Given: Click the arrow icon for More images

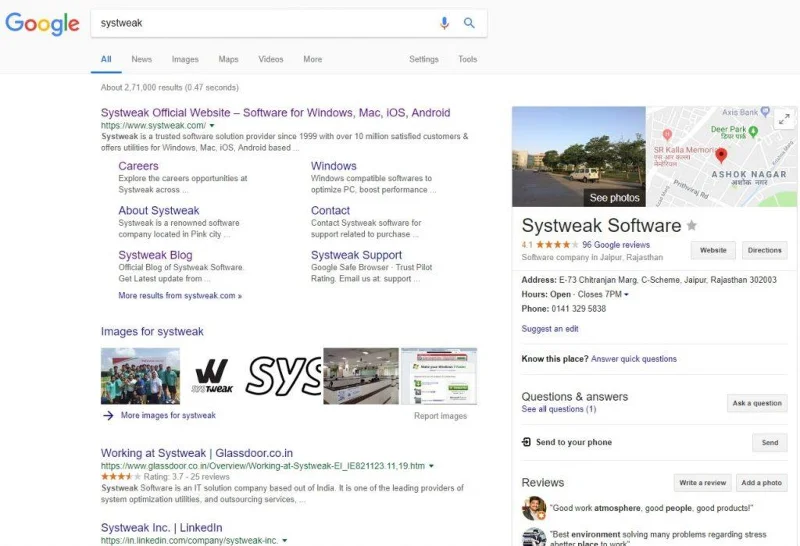Looking at the screenshot, I should [108, 415].
